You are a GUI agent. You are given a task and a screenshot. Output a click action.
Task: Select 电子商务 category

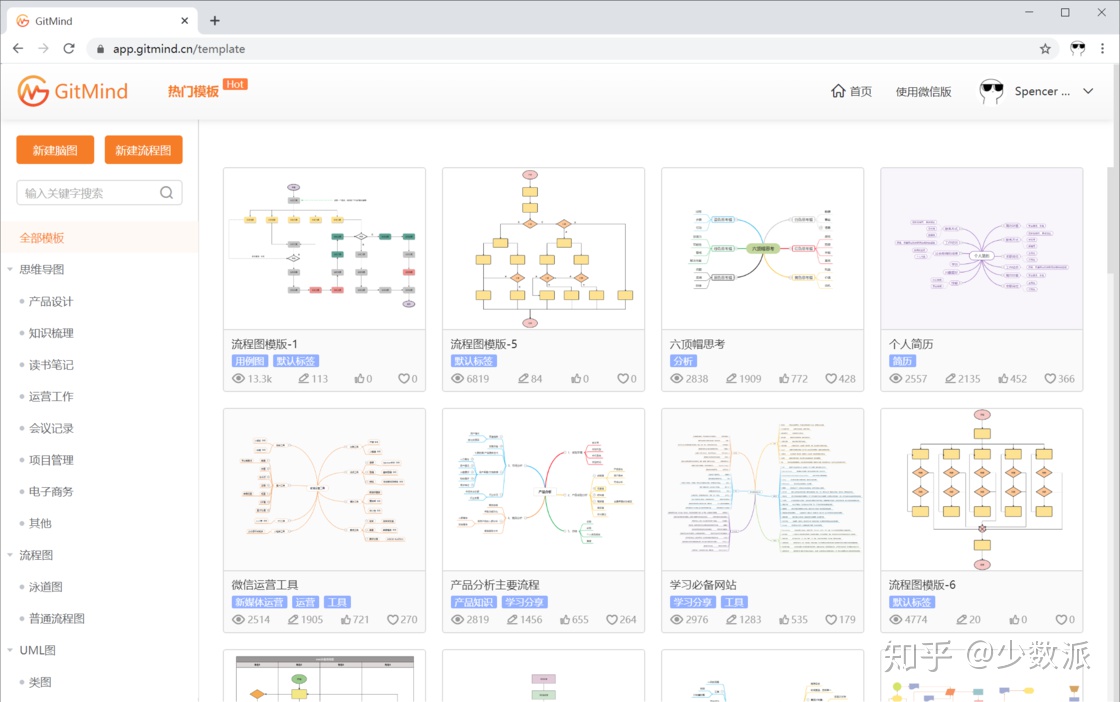pos(51,491)
